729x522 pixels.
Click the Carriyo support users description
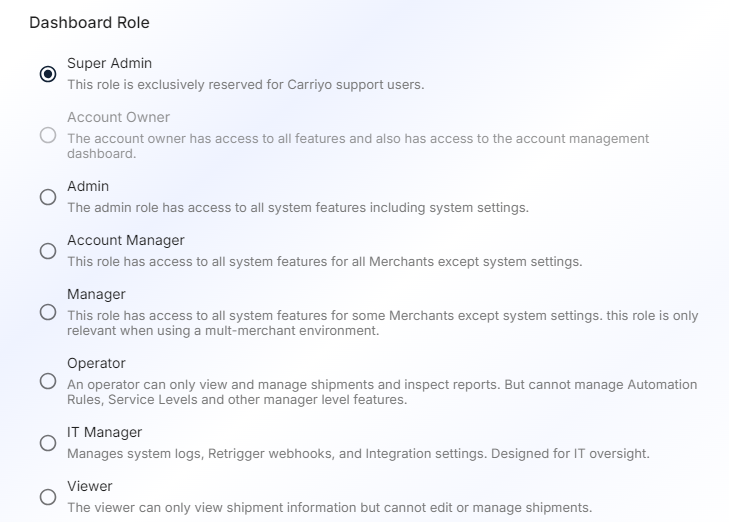[x=245, y=85]
